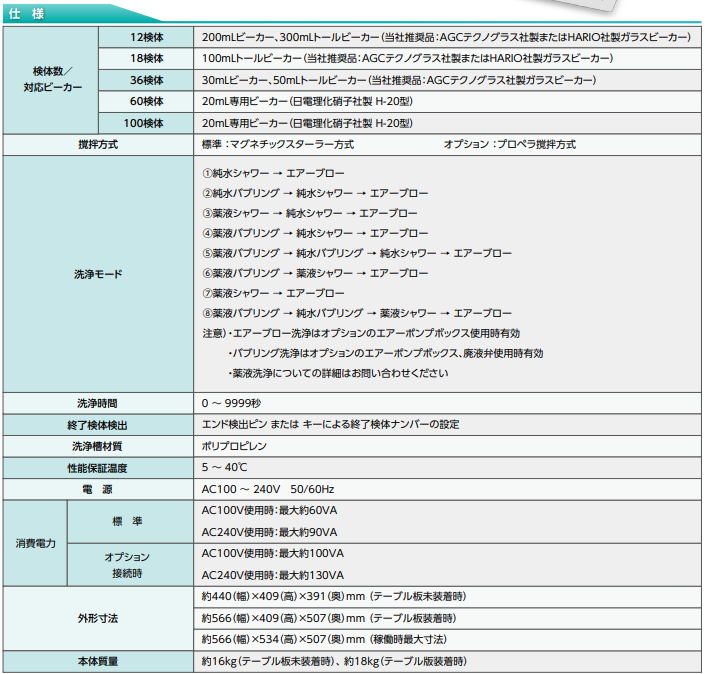Select the 終了検体検出 row header
Screen dimensions: 711x674
tap(98, 424)
